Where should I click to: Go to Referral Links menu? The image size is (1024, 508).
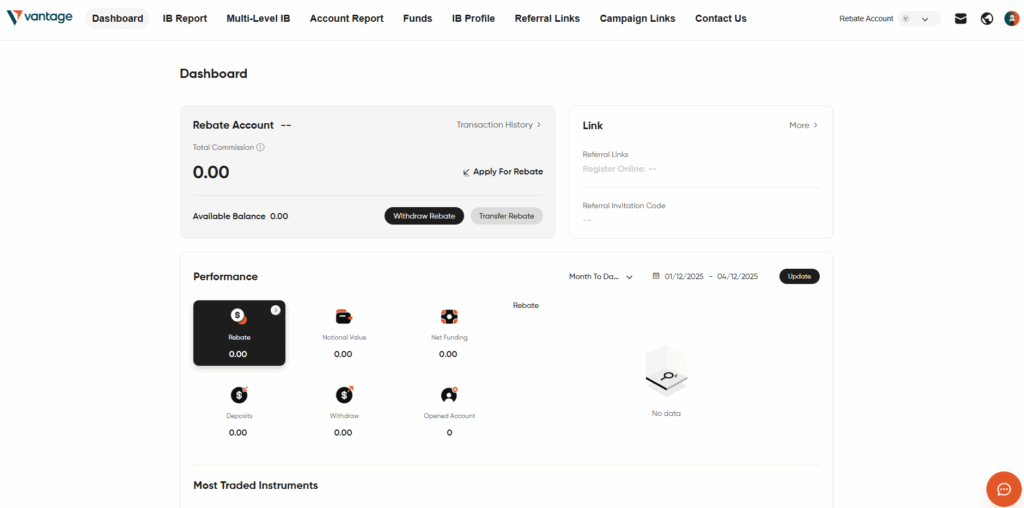[547, 18]
